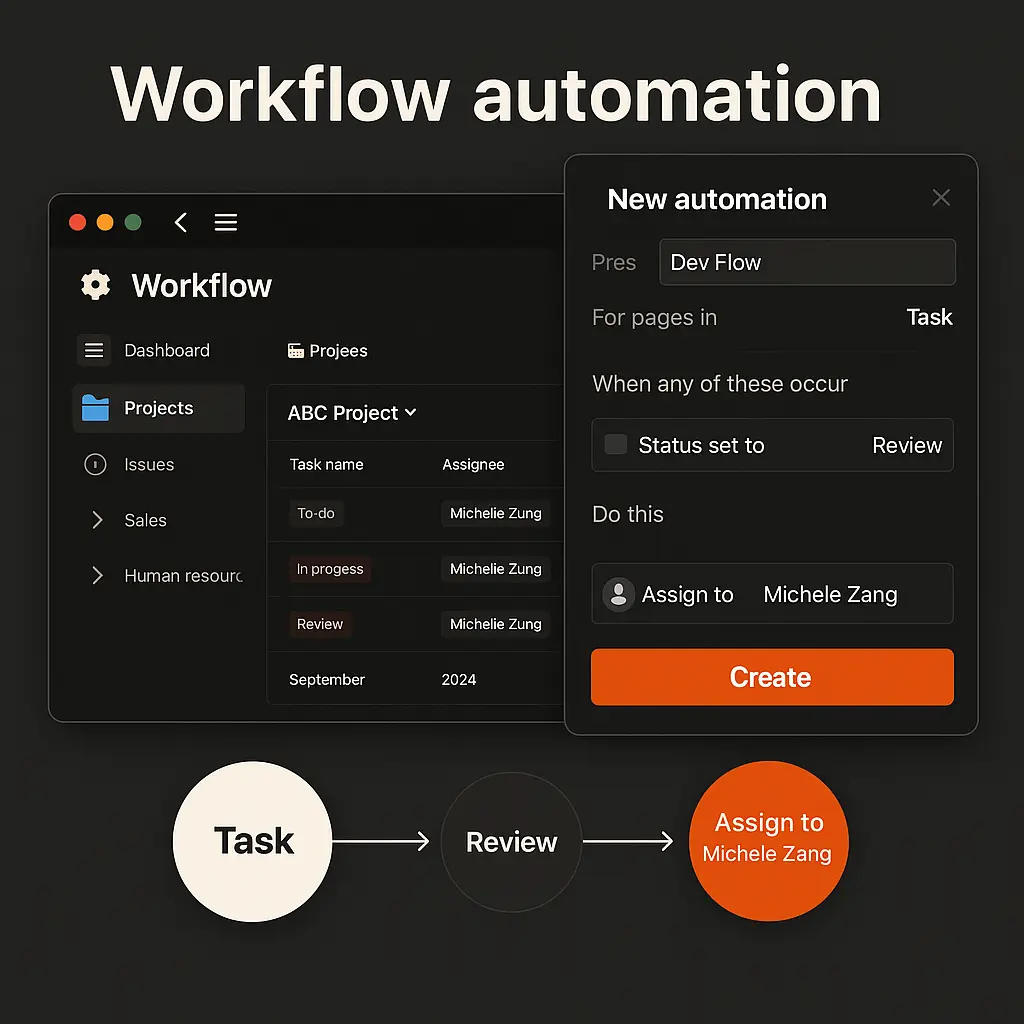This screenshot has width=1024, height=1024.
Task: Click the Review status tag in table
Action: pos(320,624)
